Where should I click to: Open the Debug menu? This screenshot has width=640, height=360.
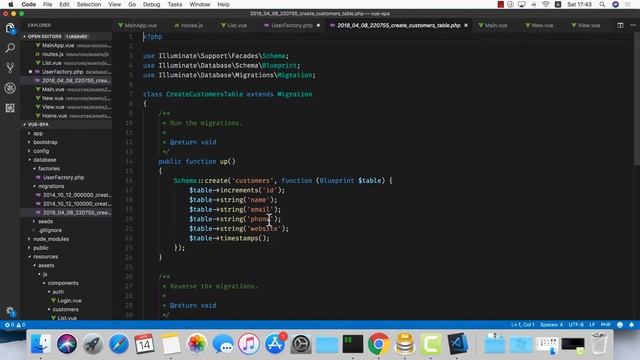click(151, 4)
